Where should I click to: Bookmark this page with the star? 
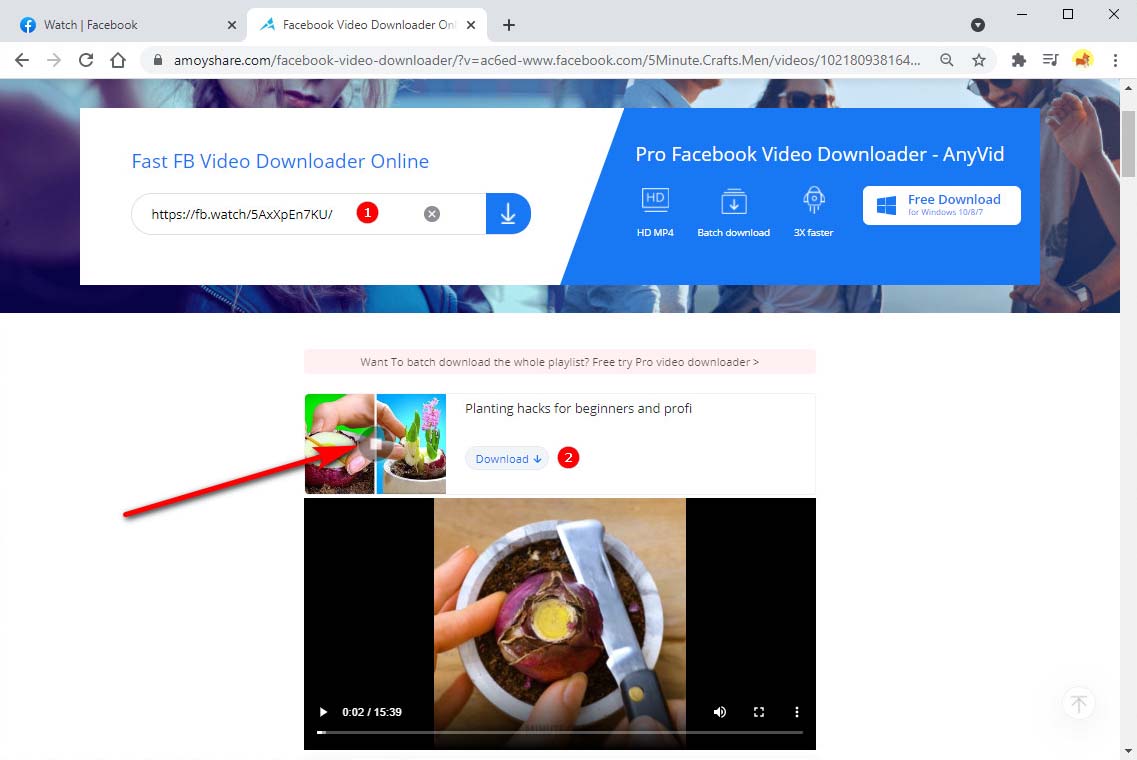[978, 60]
